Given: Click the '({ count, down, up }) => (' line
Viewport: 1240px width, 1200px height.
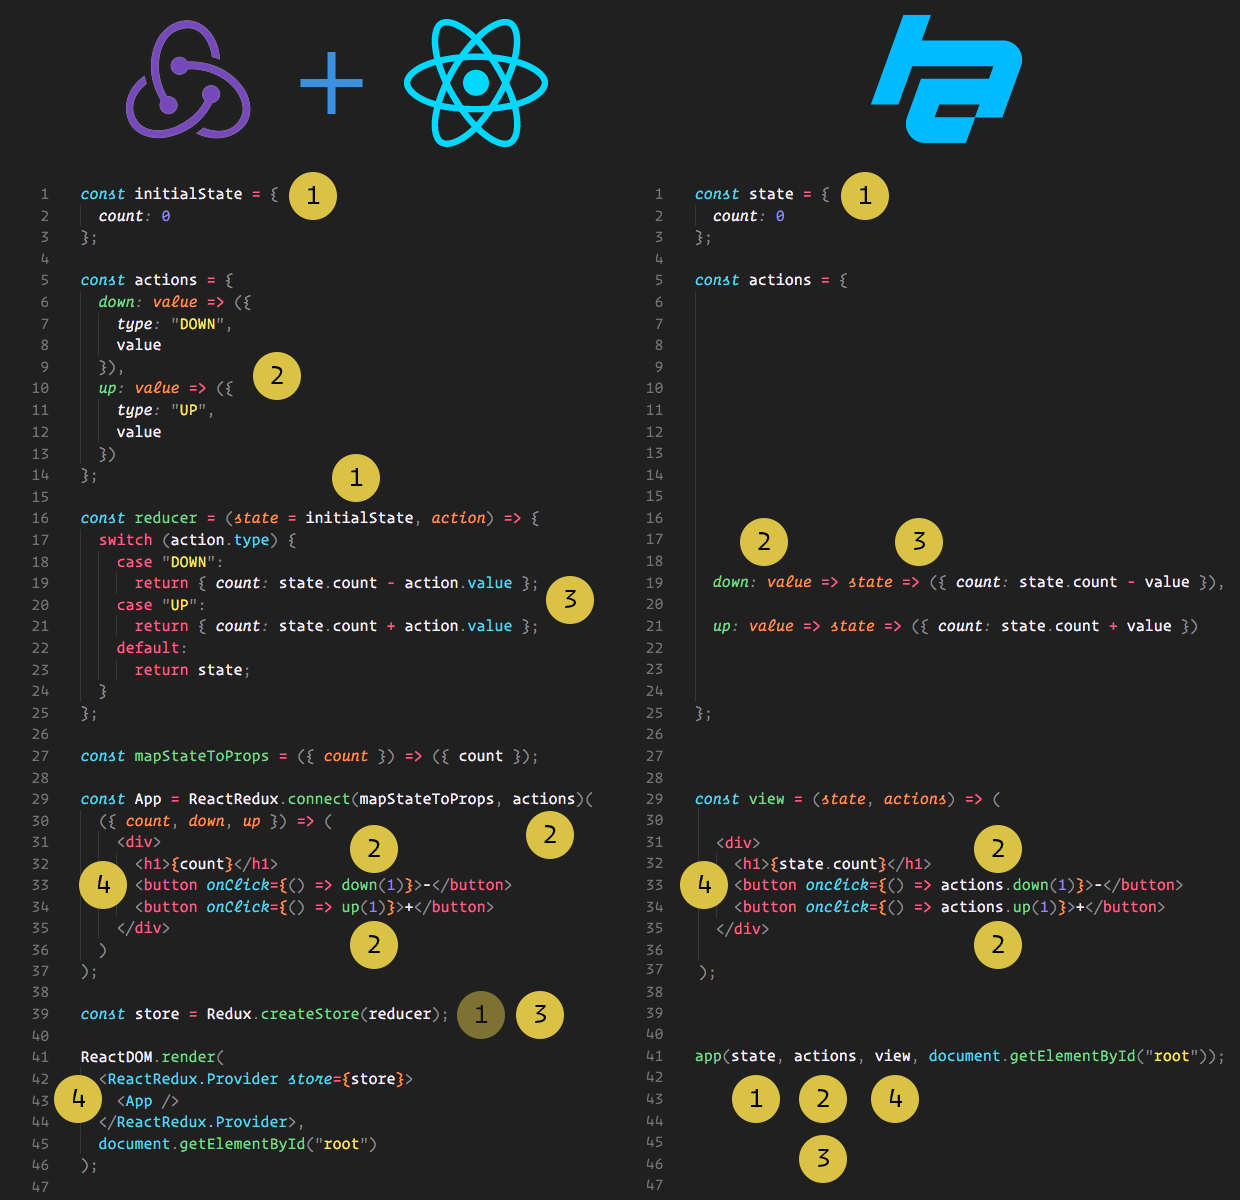Looking at the screenshot, I should pos(215,821).
